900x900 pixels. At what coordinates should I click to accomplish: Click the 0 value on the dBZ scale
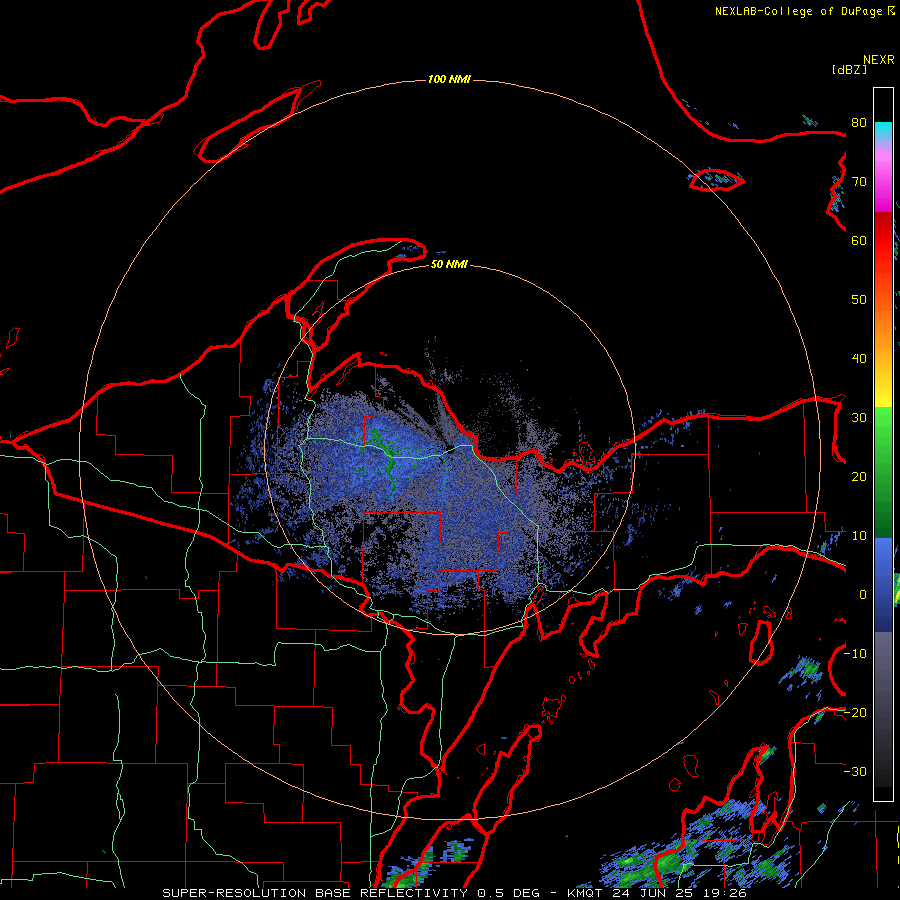(x=863, y=595)
